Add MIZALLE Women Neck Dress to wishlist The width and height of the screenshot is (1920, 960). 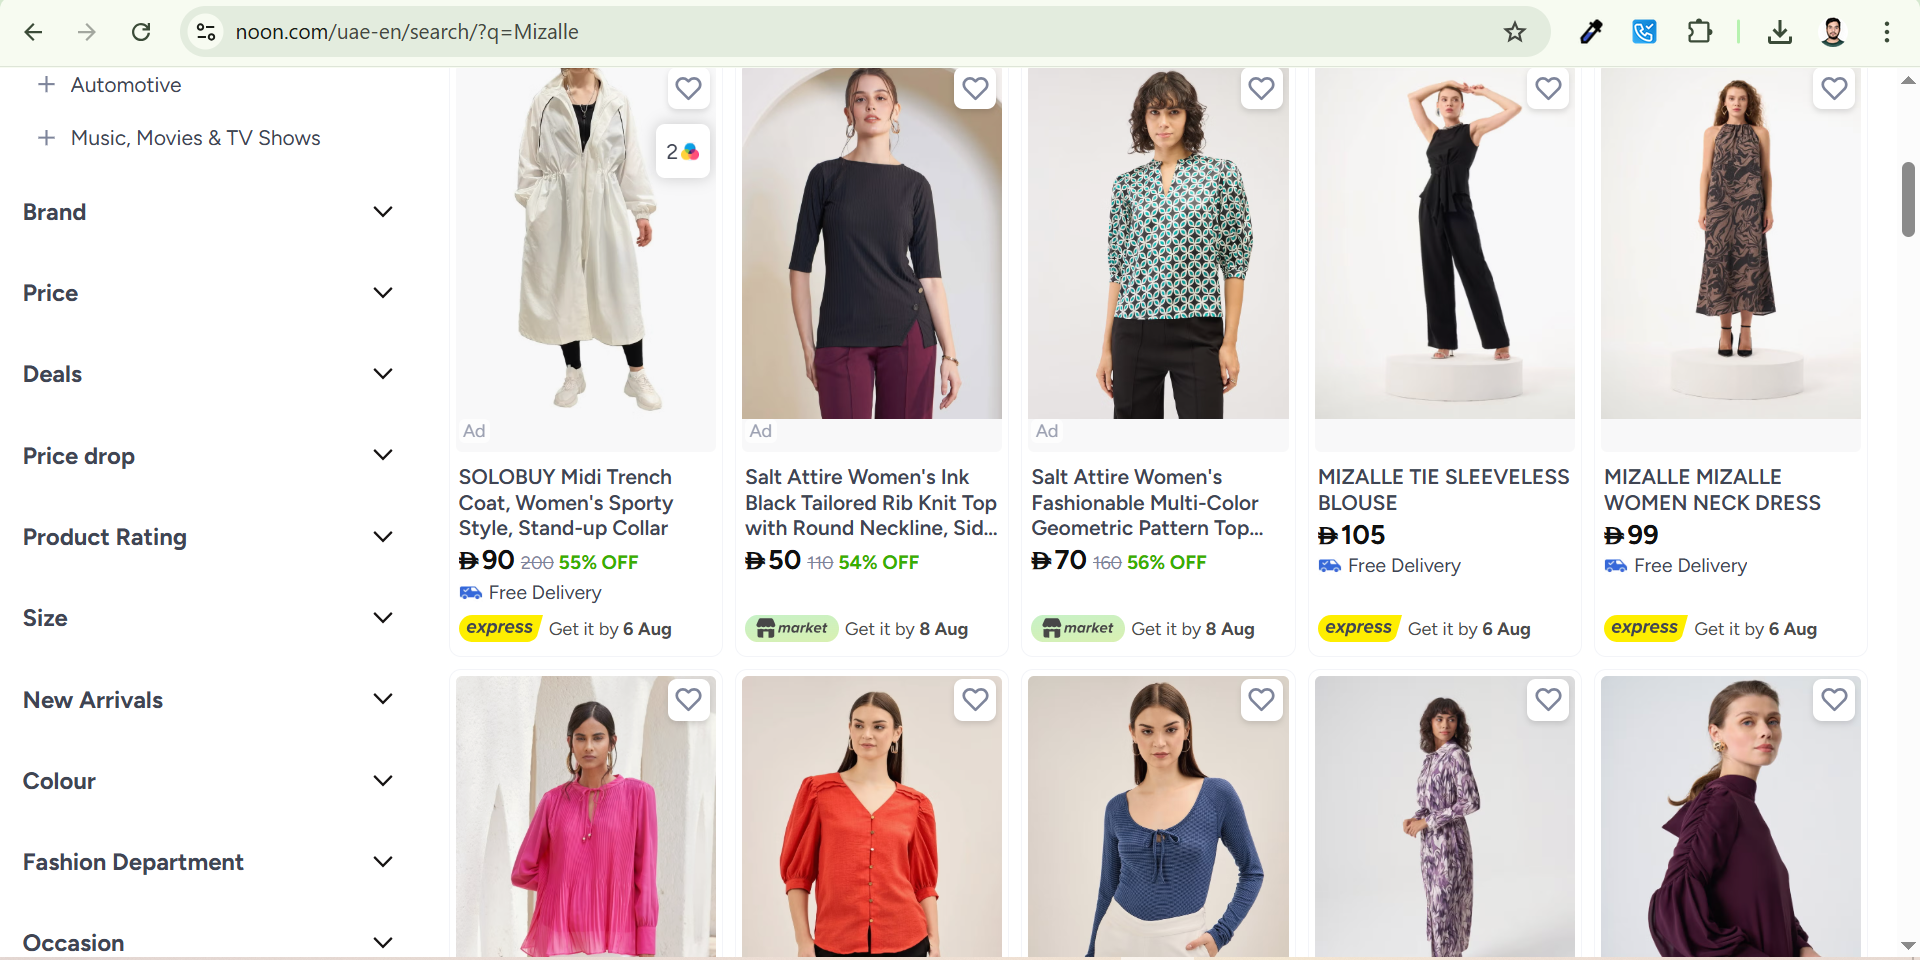pyautogui.click(x=1834, y=89)
